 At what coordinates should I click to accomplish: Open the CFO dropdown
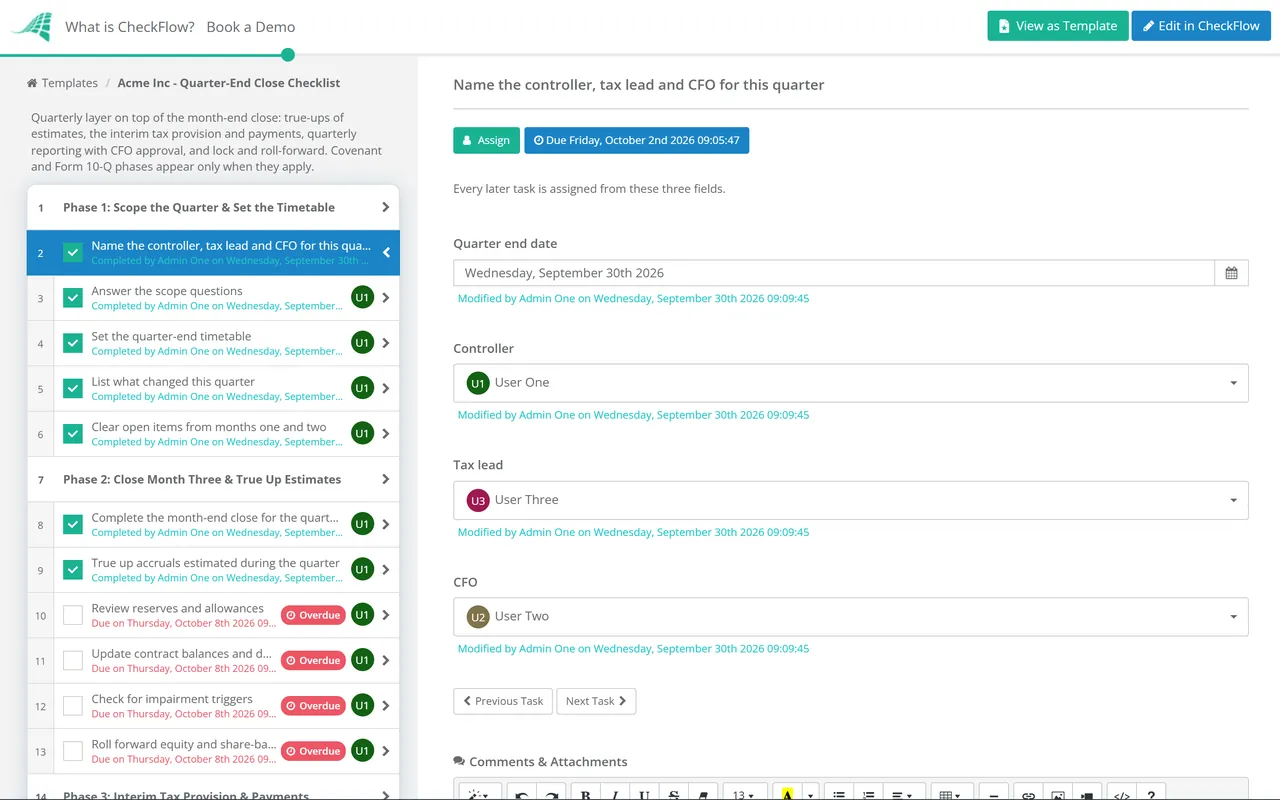click(x=851, y=617)
